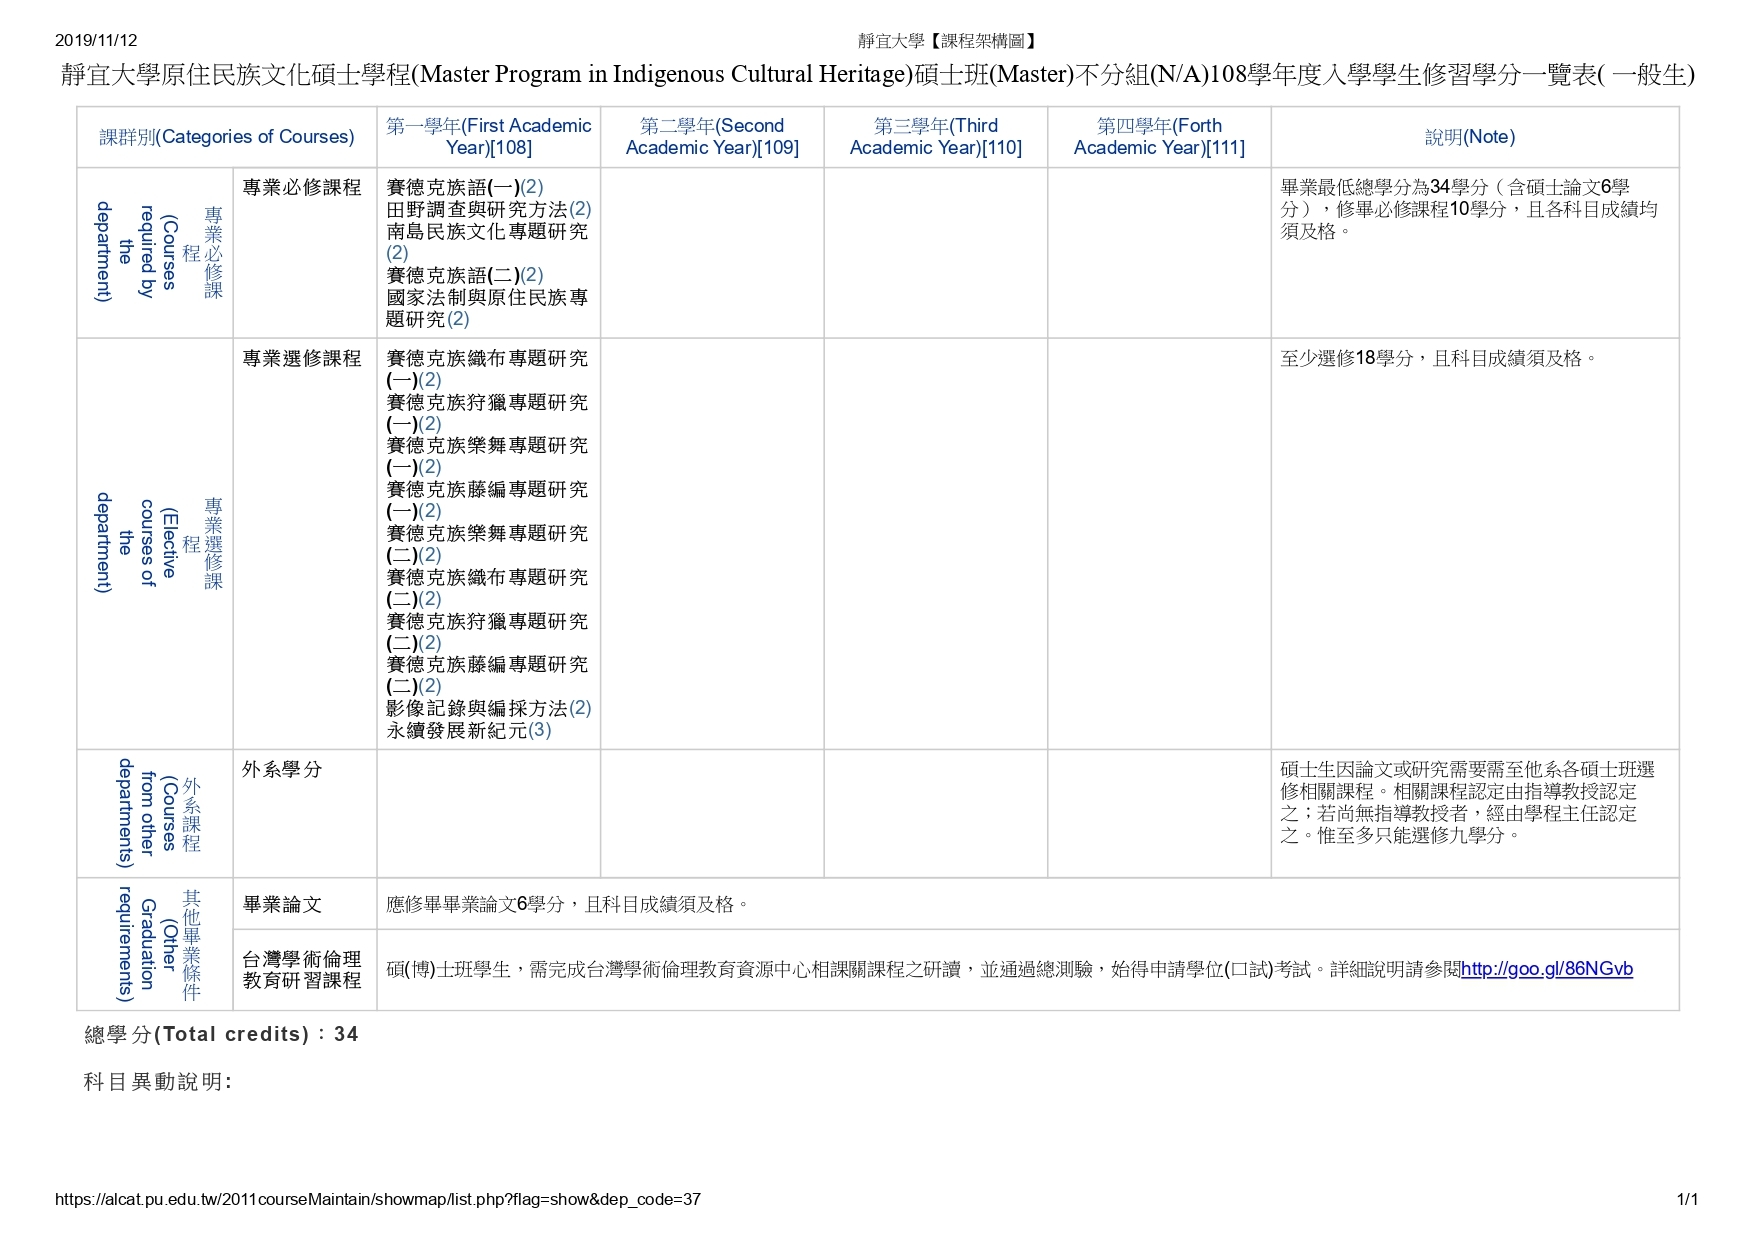1754x1240 pixels.
Task: Click the course 影像記錄與編採方法
Action: click(x=489, y=708)
